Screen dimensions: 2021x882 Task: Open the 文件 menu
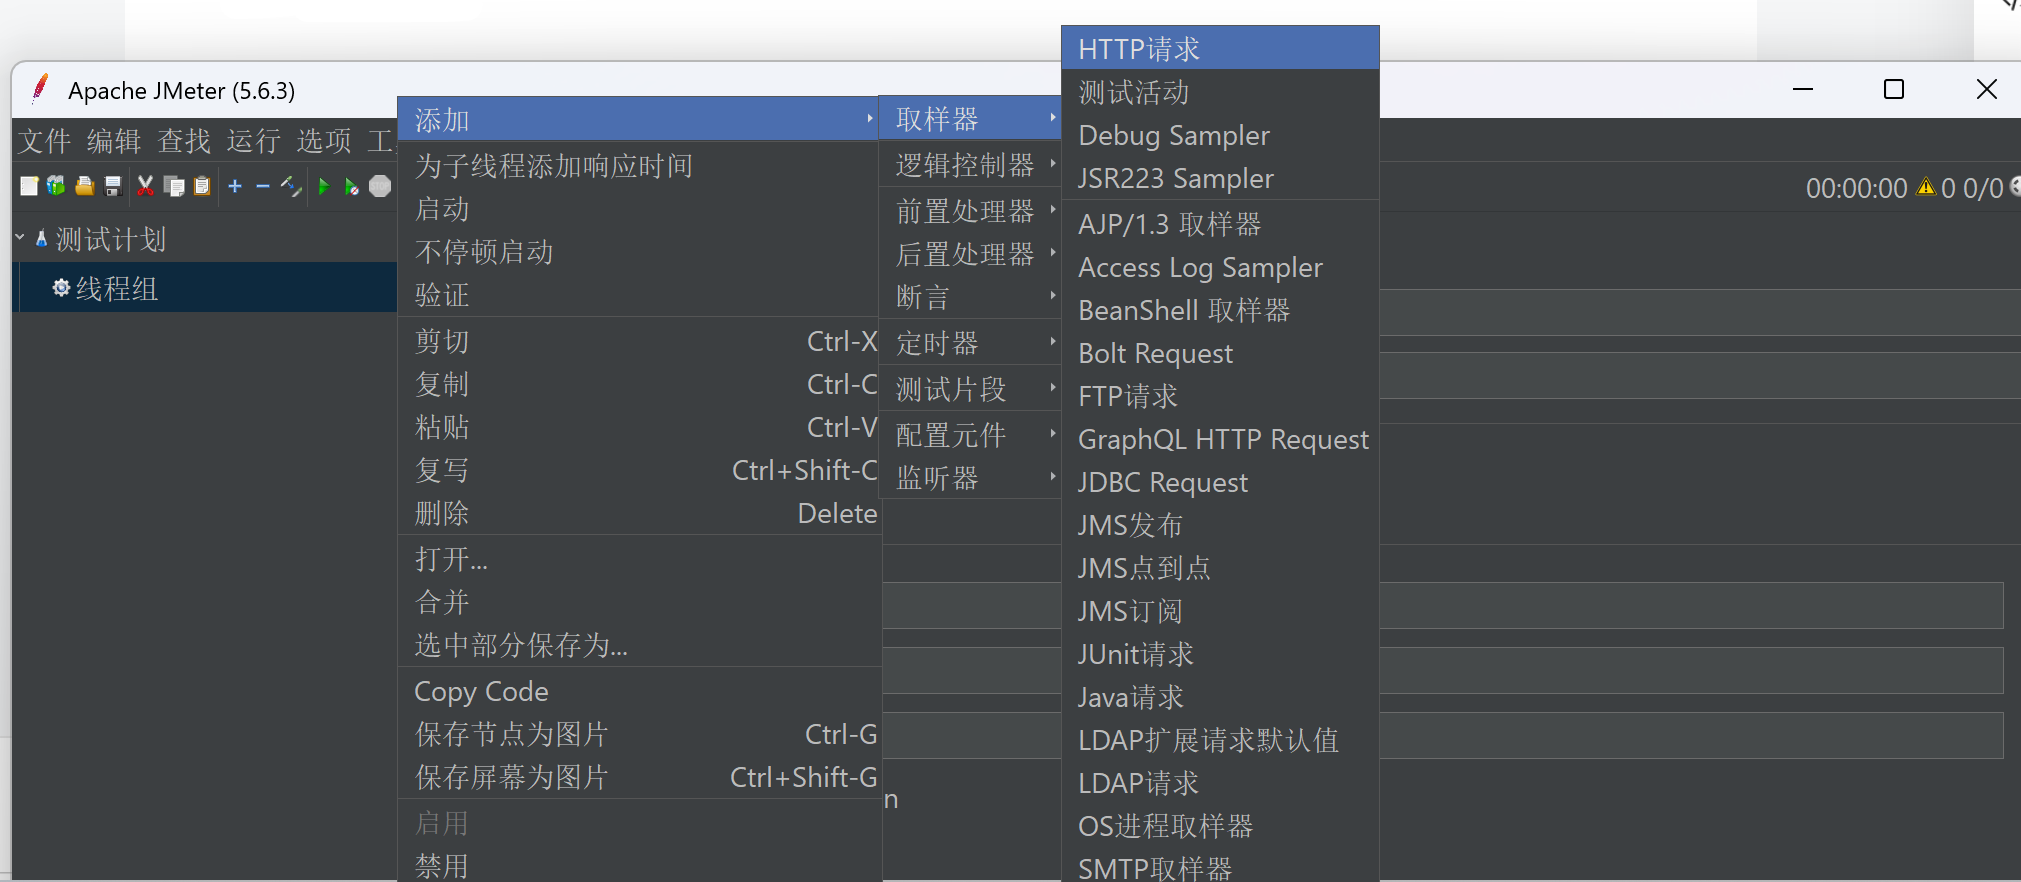pos(45,141)
